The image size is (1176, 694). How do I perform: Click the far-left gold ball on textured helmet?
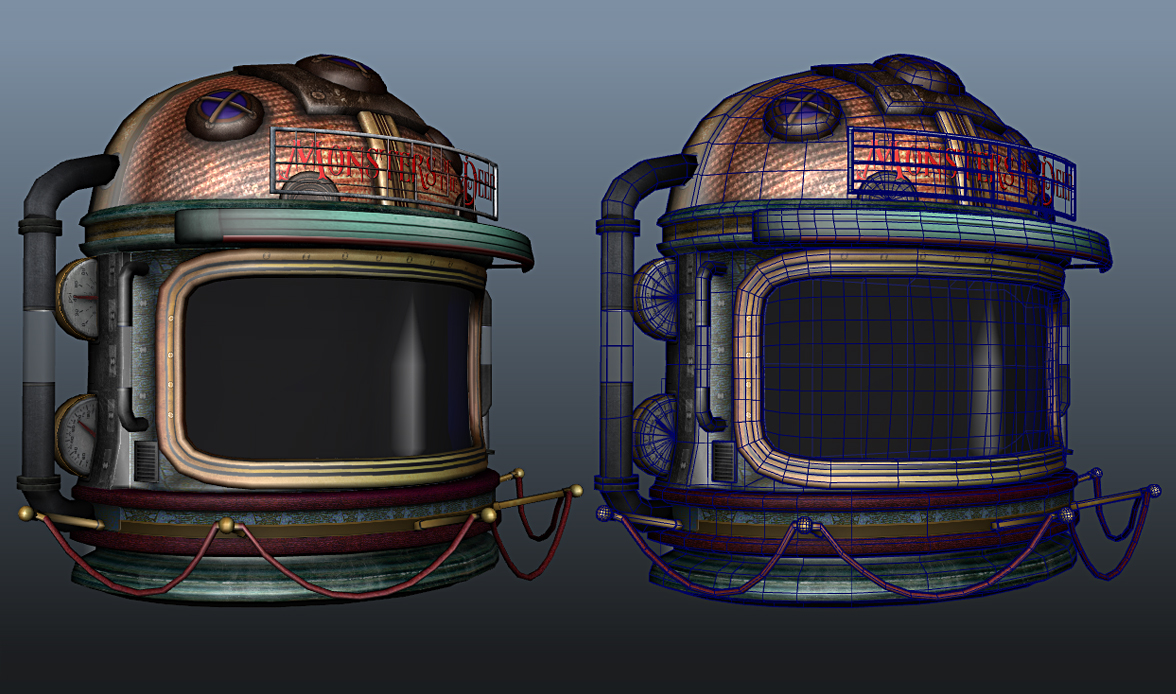pos(26,513)
